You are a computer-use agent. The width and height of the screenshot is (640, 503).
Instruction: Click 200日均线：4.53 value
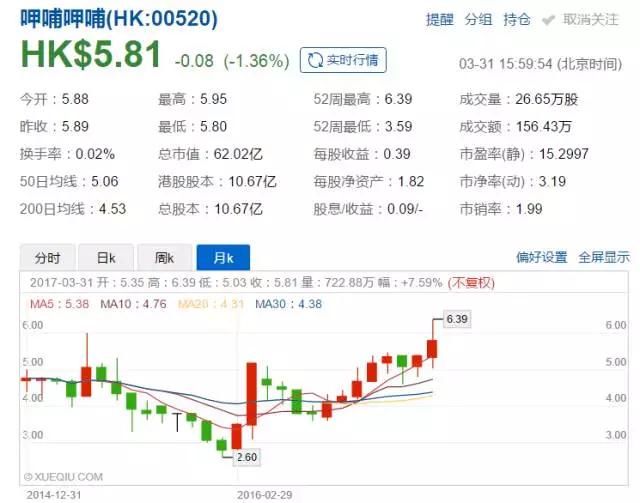click(x=73, y=209)
